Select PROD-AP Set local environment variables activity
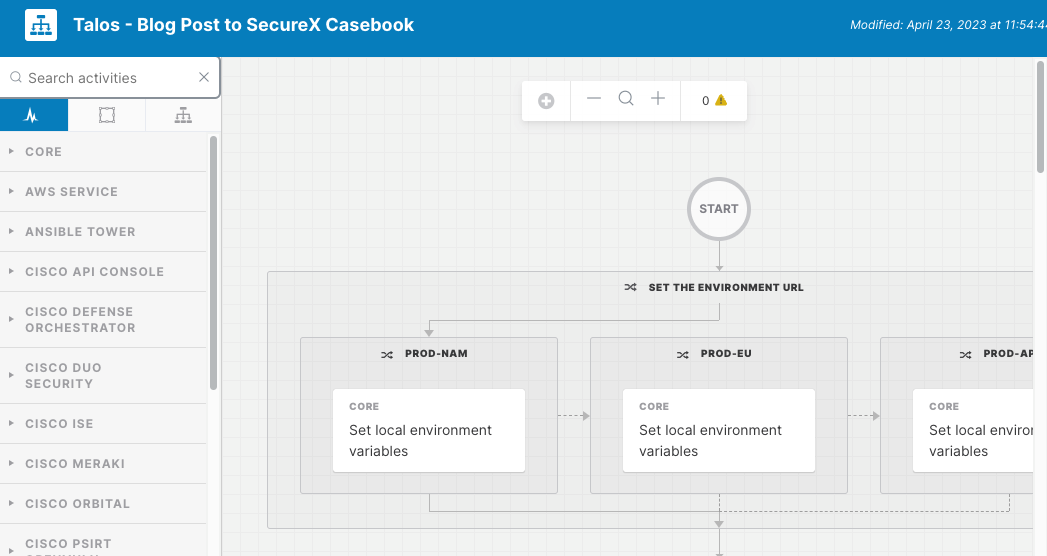Screen dimensions: 1047x556 coord(973,431)
